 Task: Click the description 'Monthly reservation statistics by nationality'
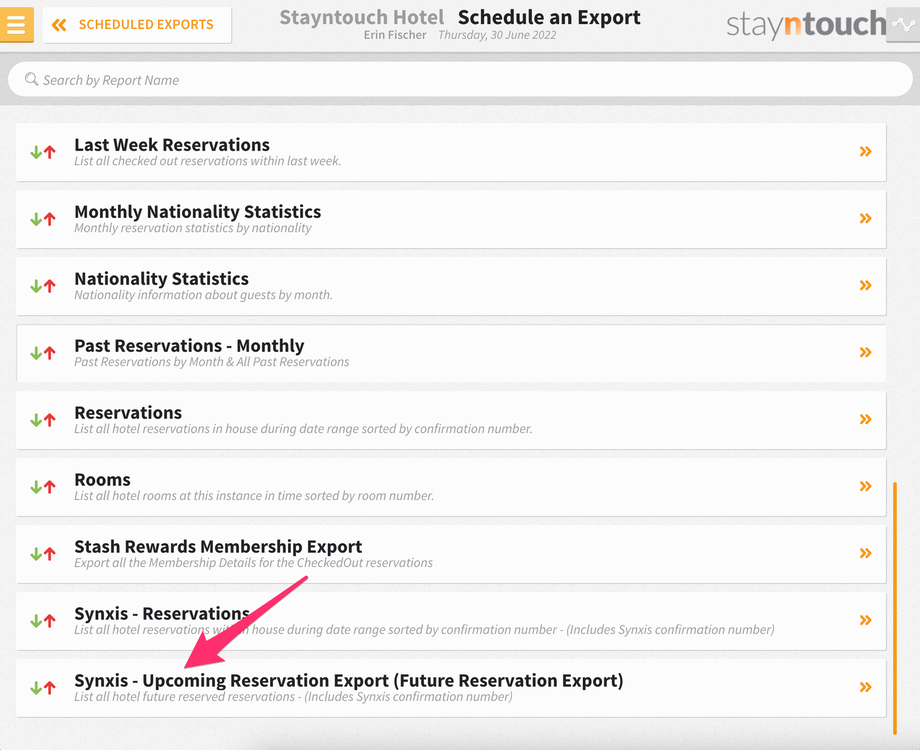point(193,228)
